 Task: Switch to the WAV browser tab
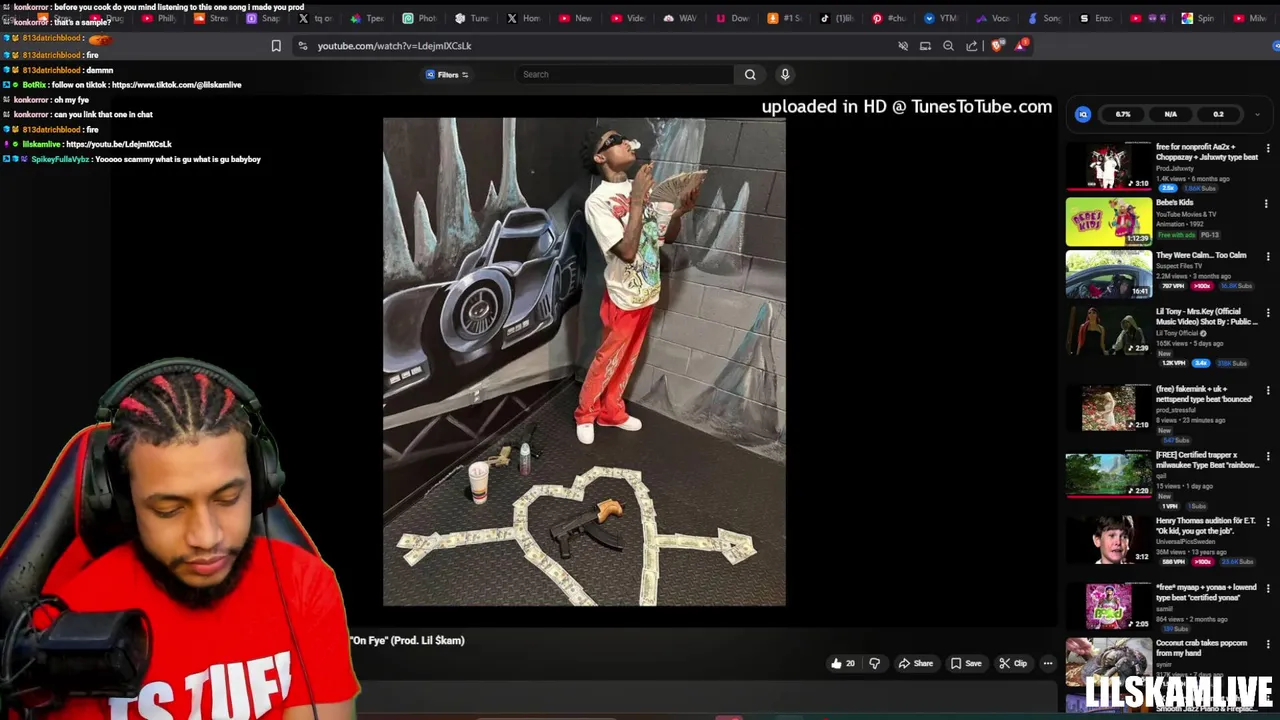coord(680,18)
